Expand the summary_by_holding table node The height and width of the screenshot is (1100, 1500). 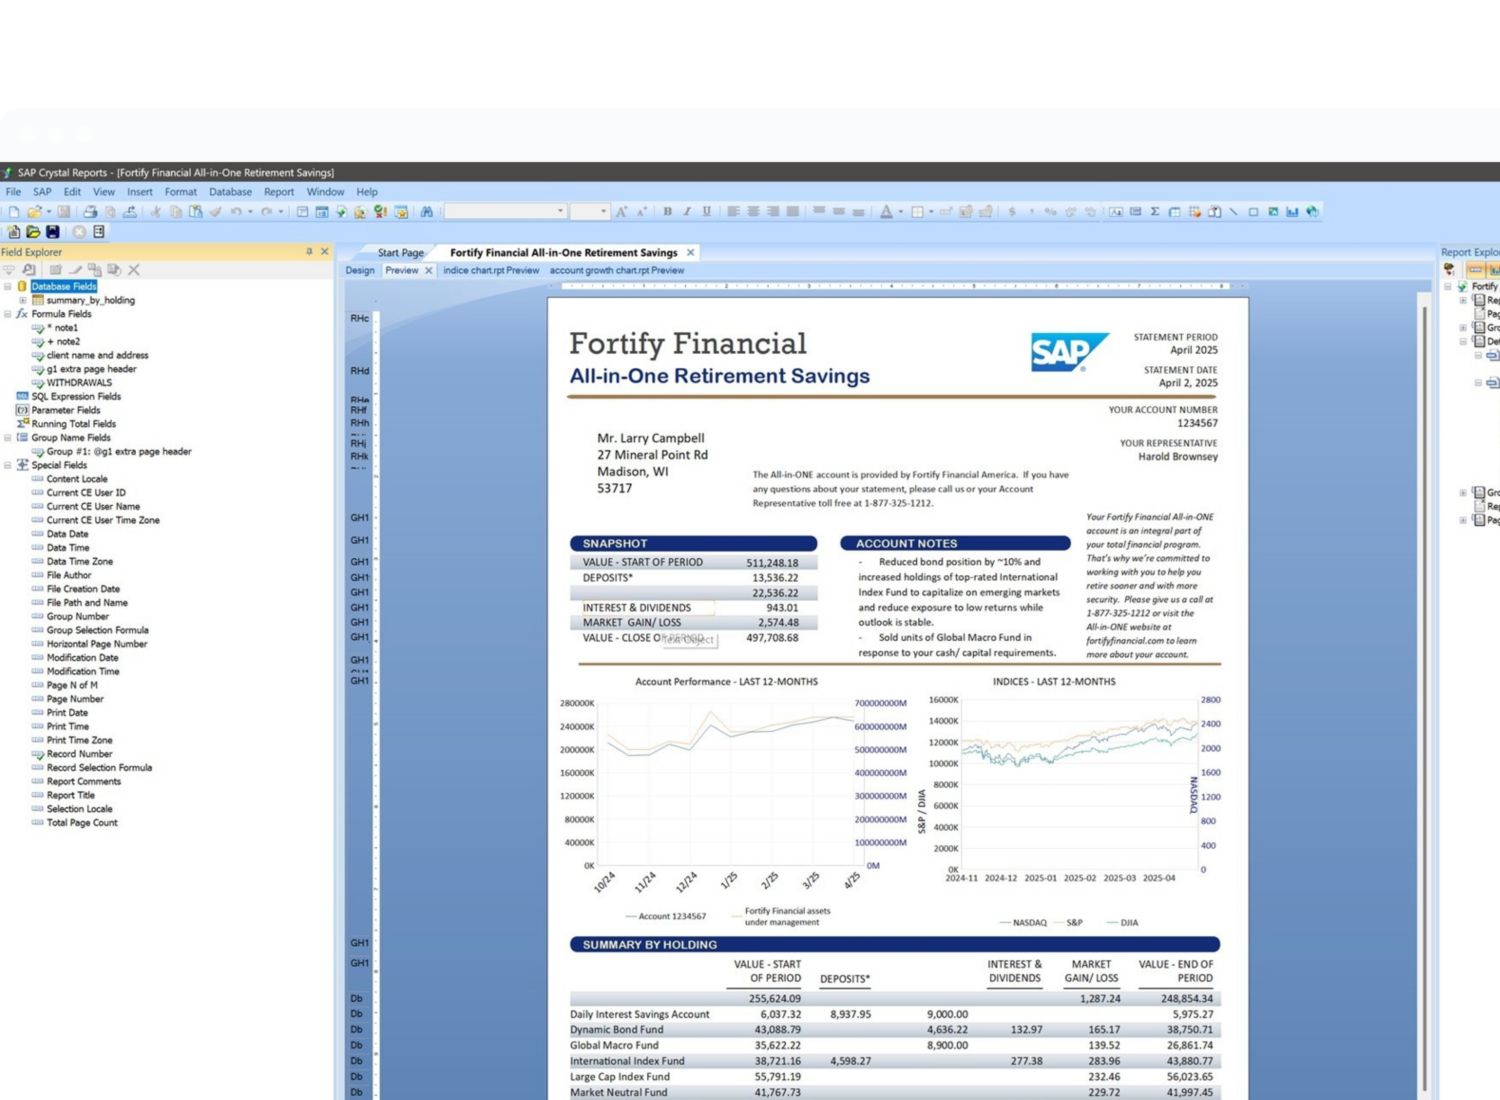point(23,300)
